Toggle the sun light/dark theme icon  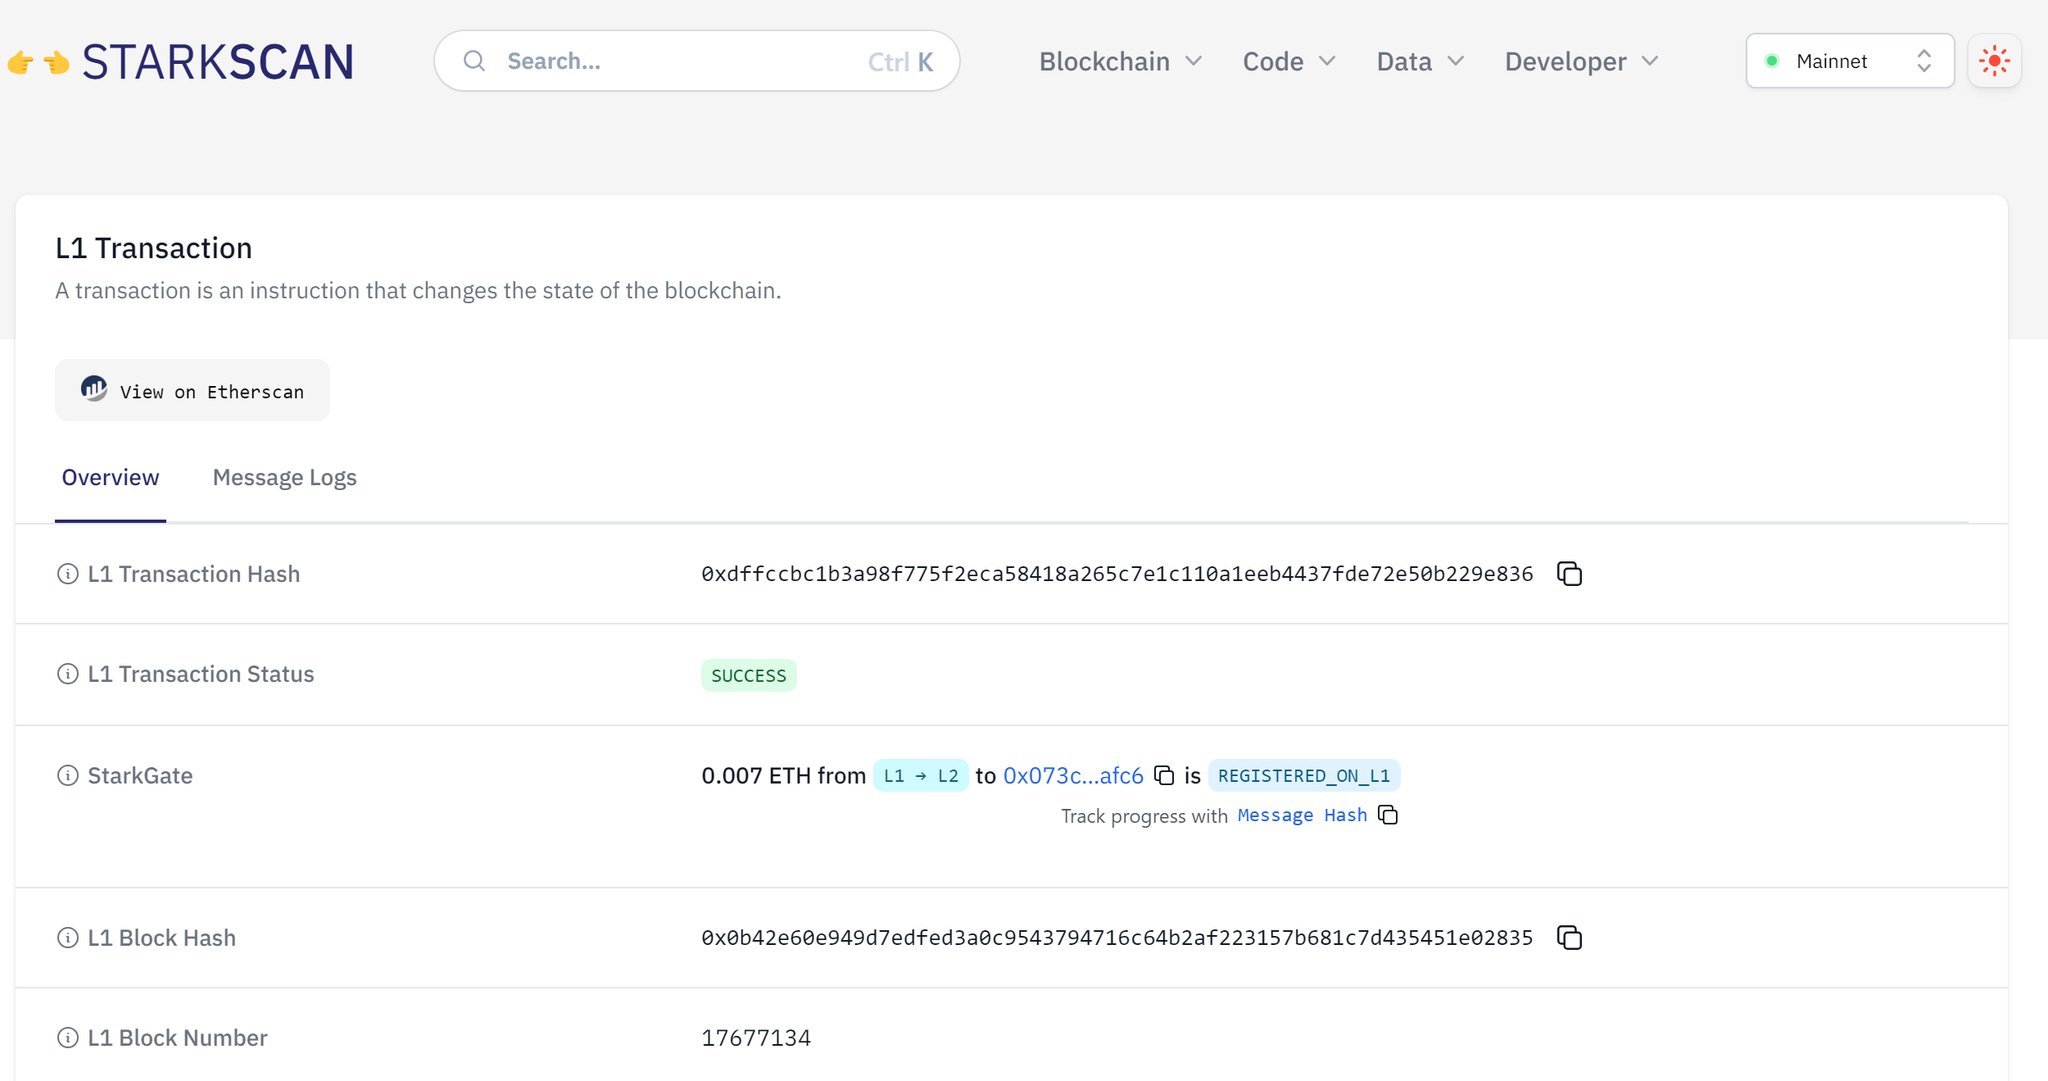click(1994, 61)
